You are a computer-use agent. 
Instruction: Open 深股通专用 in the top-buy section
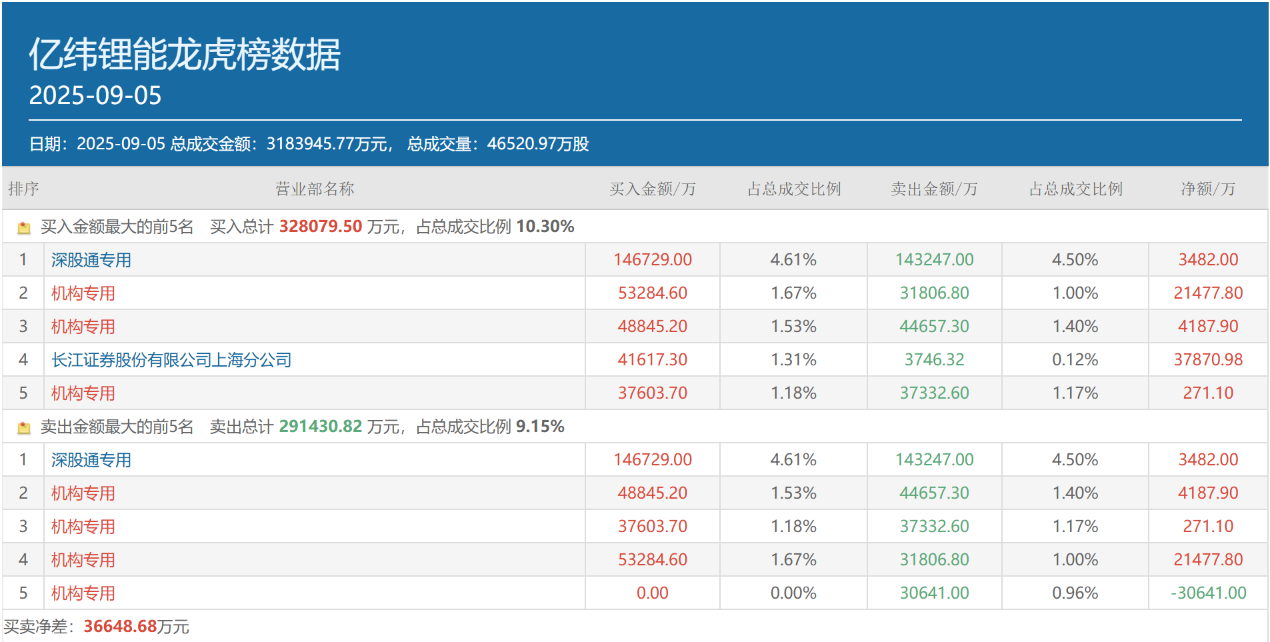91,260
